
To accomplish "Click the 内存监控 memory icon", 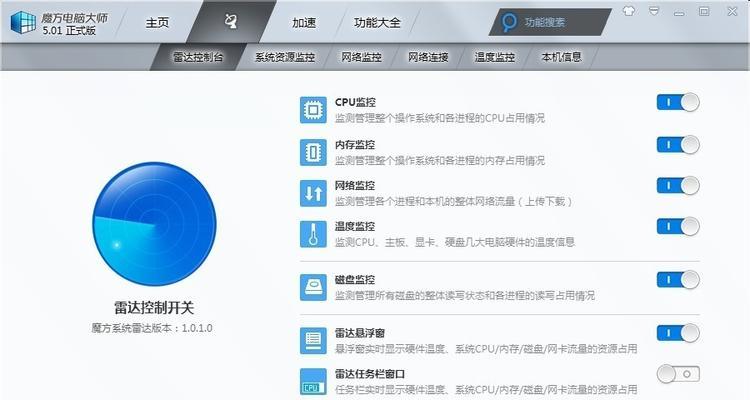I will [313, 152].
